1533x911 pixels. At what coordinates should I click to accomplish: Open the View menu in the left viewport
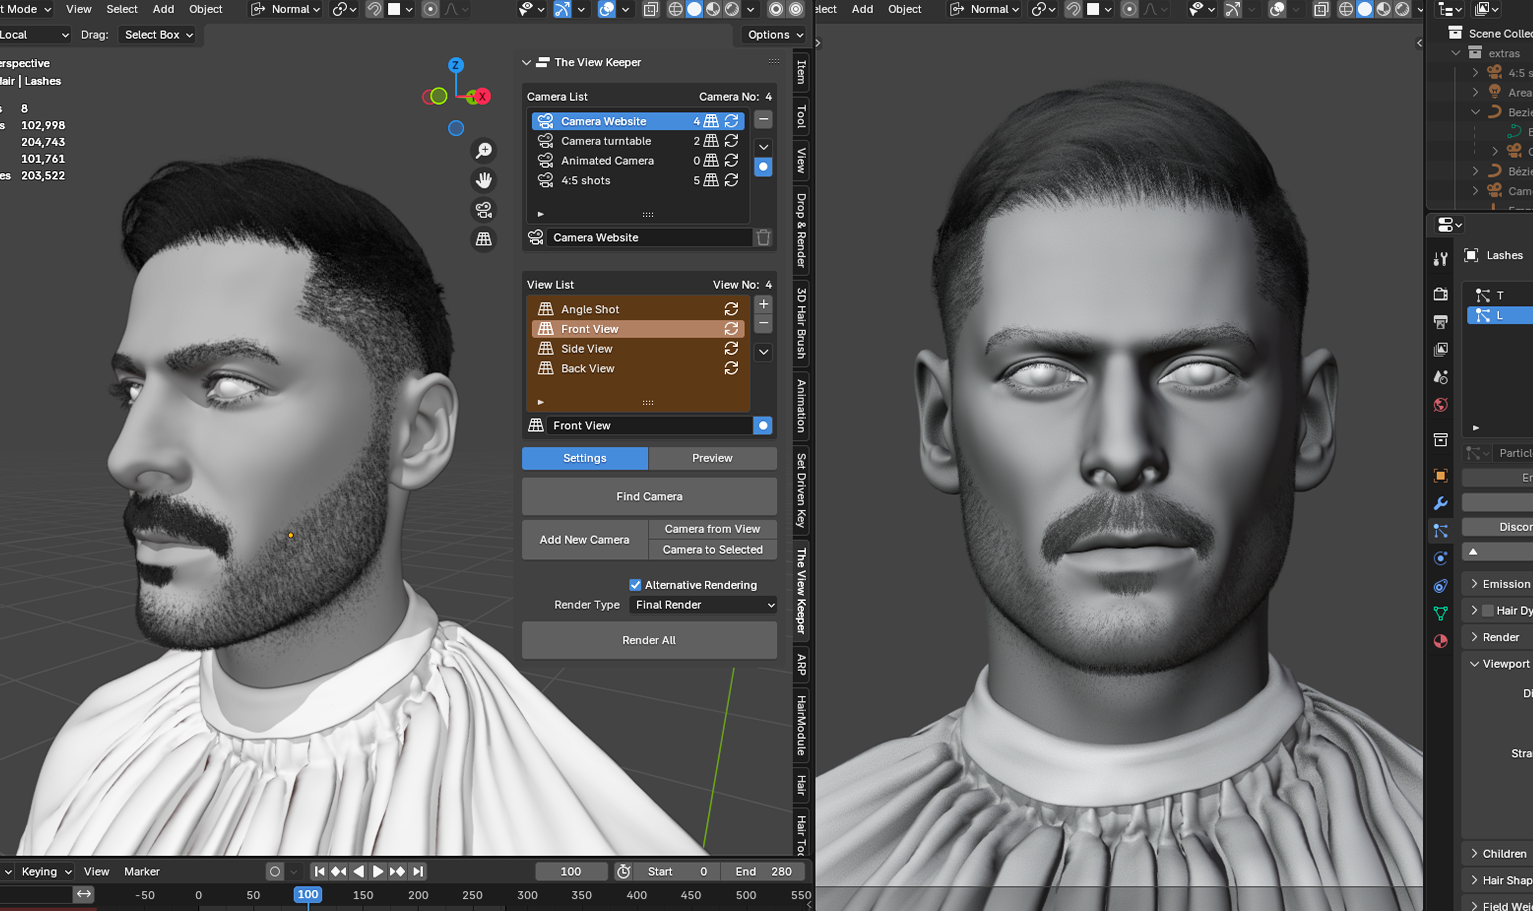(x=79, y=9)
